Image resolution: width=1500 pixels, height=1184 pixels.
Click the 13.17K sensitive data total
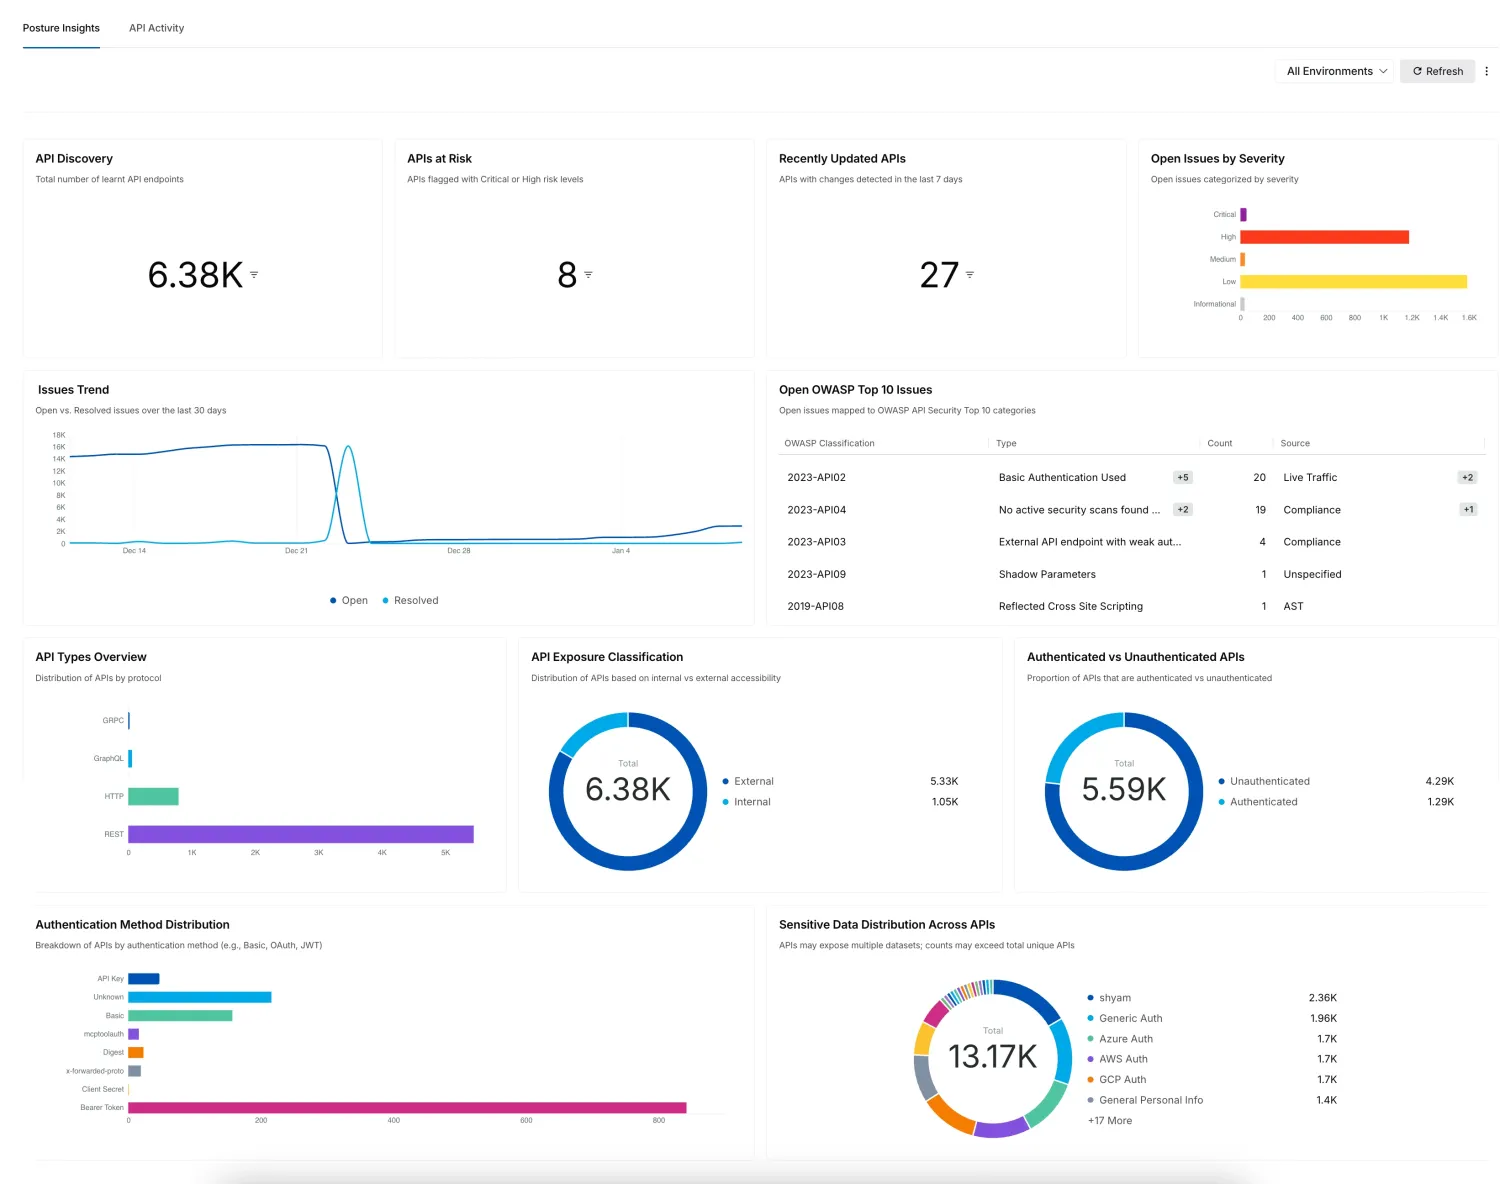click(993, 1057)
